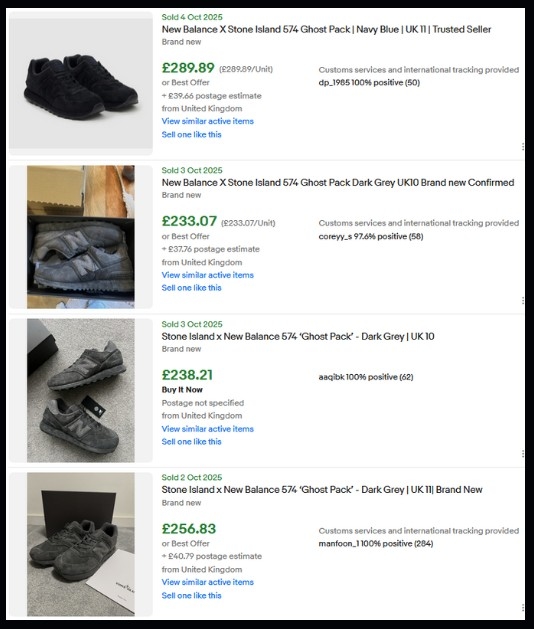View similar active items for £233.07 listing
The width and height of the screenshot is (534, 629).
tap(207, 275)
